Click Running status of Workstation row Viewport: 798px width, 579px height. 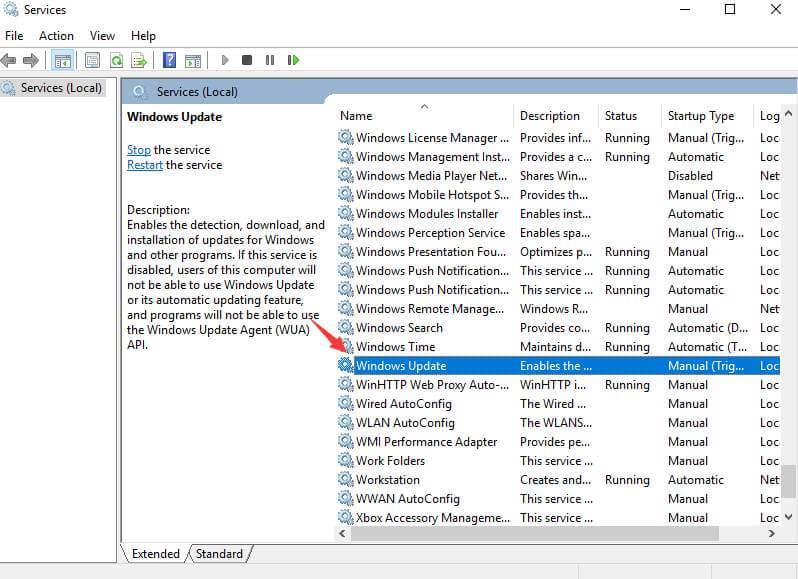(x=627, y=479)
